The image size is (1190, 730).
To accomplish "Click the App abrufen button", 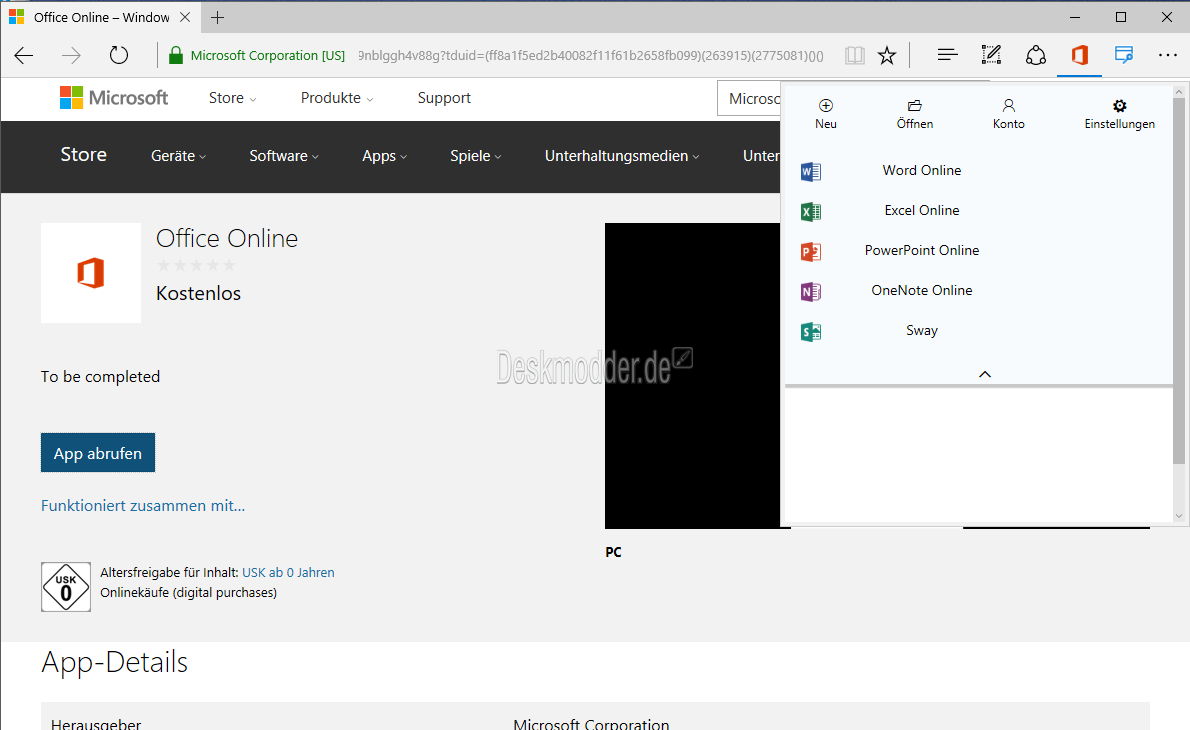I will pos(98,453).
